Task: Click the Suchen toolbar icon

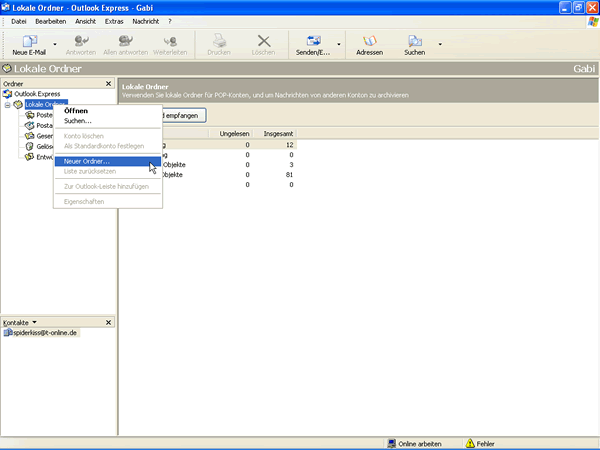Action: coord(414,40)
